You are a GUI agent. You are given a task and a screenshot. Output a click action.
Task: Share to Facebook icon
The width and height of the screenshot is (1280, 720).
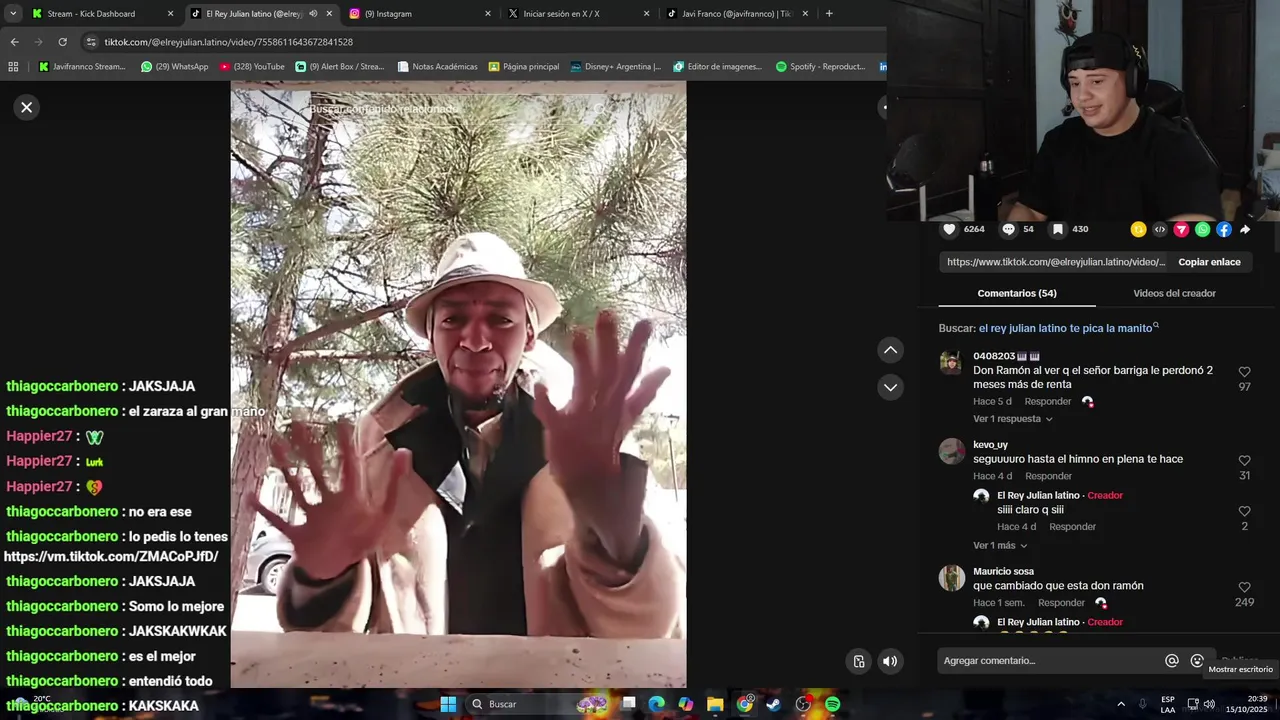coord(1223,229)
